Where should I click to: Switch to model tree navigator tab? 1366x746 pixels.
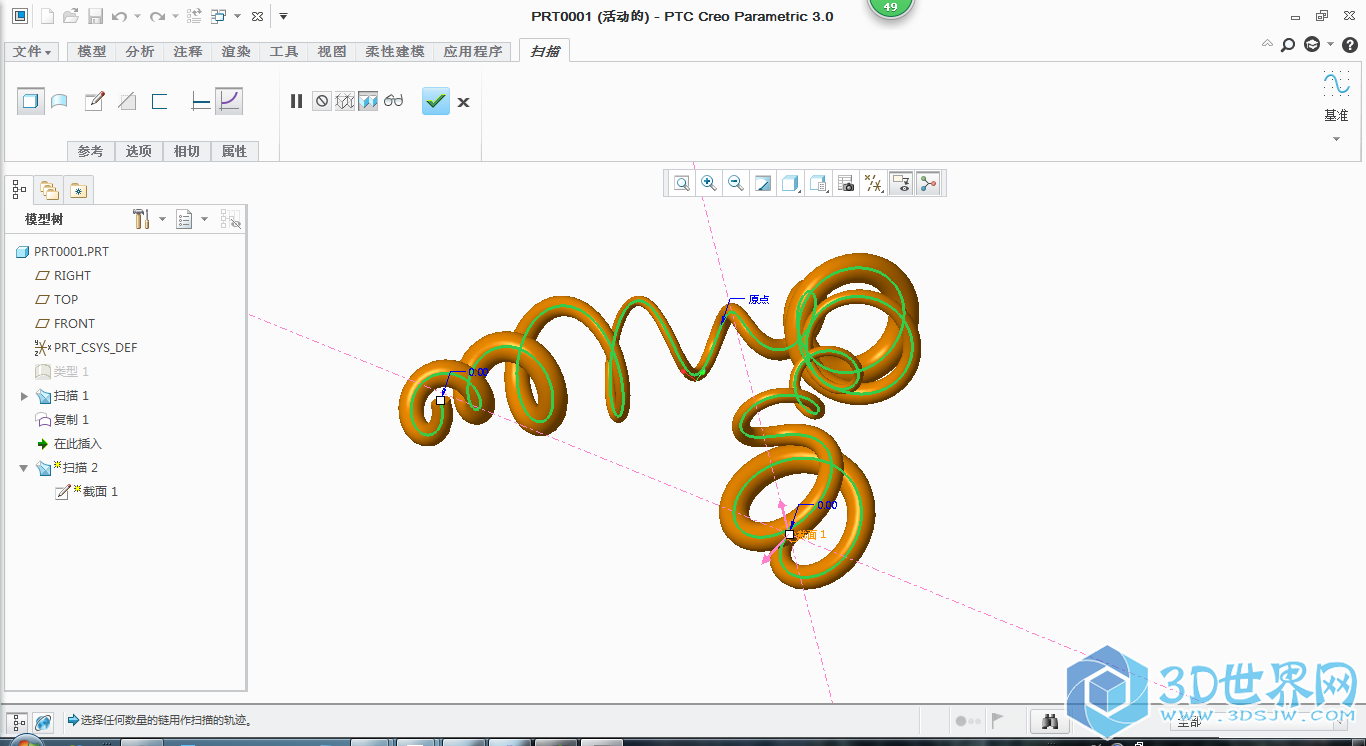(x=19, y=189)
